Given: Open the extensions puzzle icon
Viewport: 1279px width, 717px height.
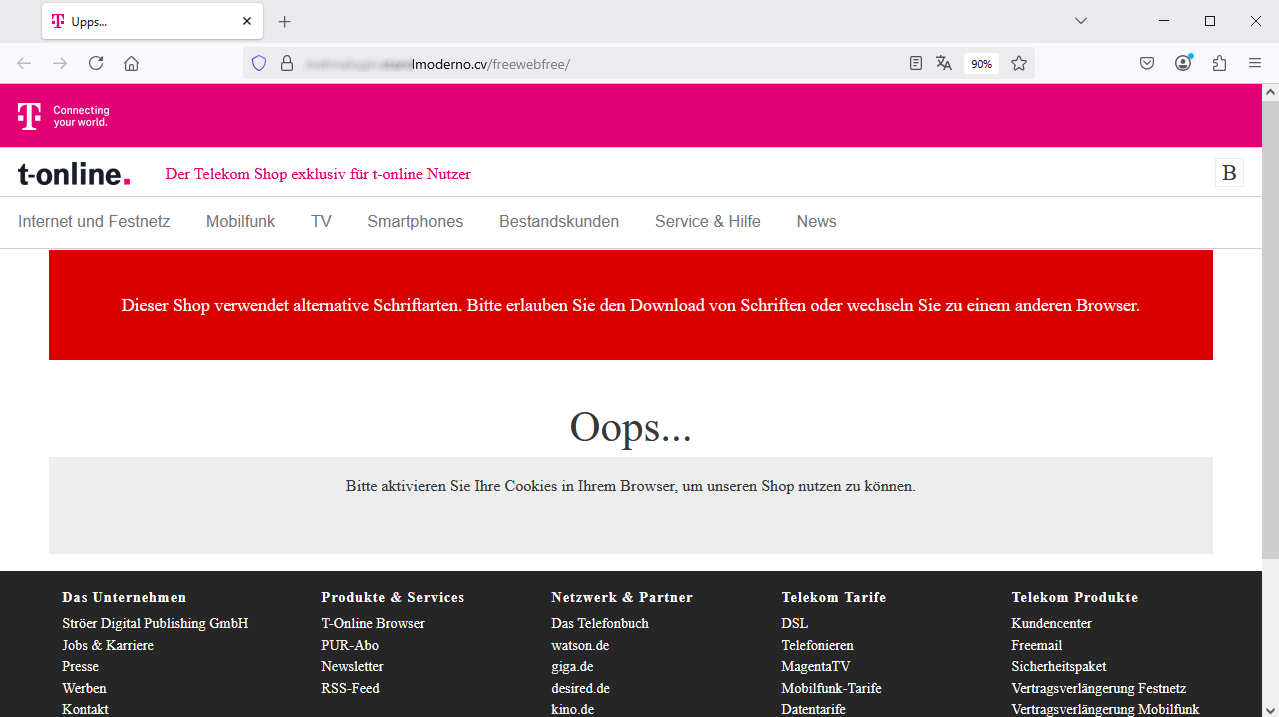Looking at the screenshot, I should click(1219, 63).
